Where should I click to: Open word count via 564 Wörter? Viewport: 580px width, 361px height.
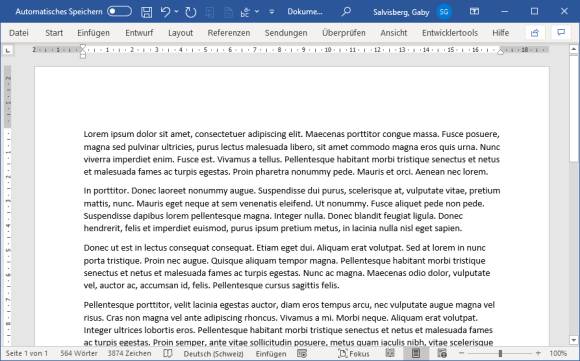(79, 353)
